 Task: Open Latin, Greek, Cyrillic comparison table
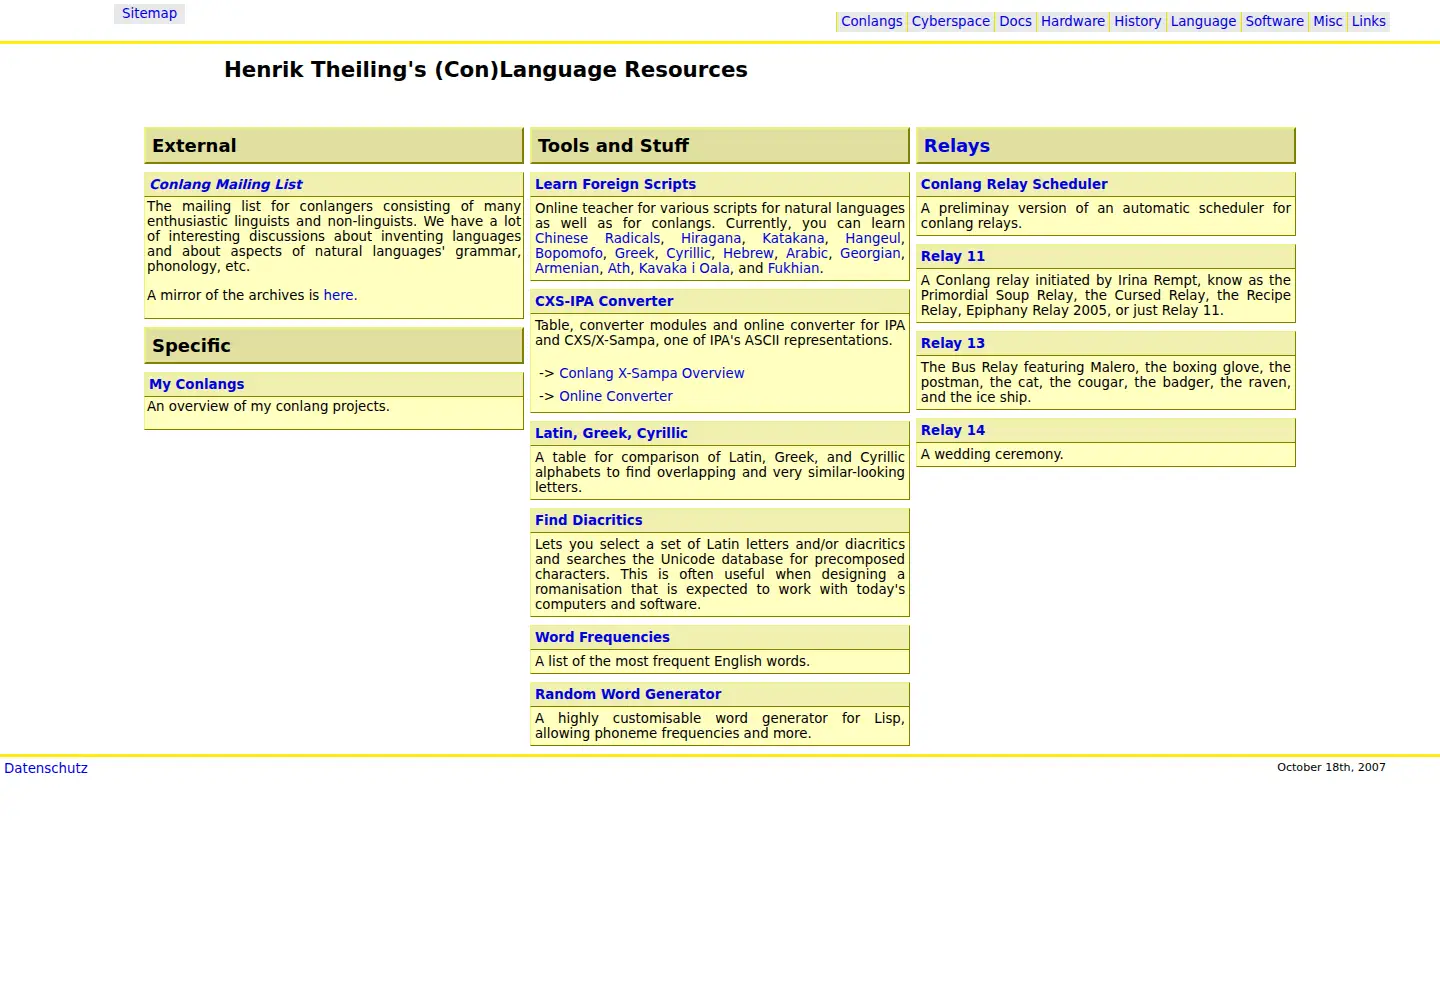point(611,433)
